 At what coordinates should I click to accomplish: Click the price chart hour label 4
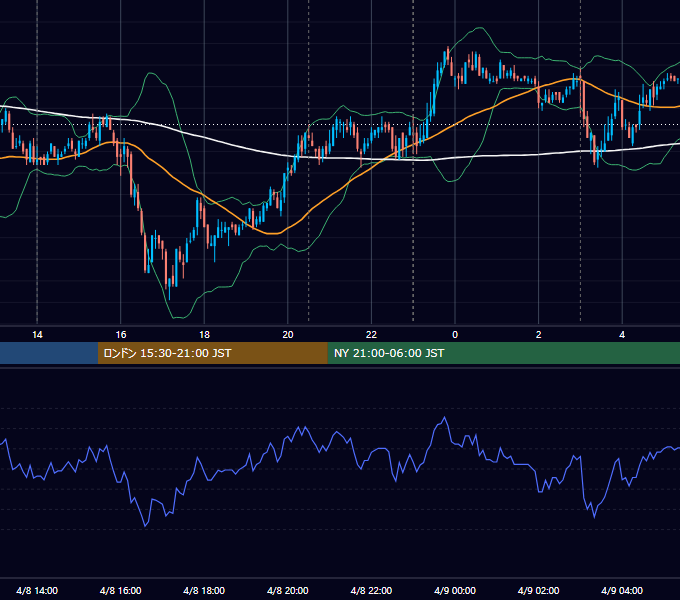[x=622, y=335]
